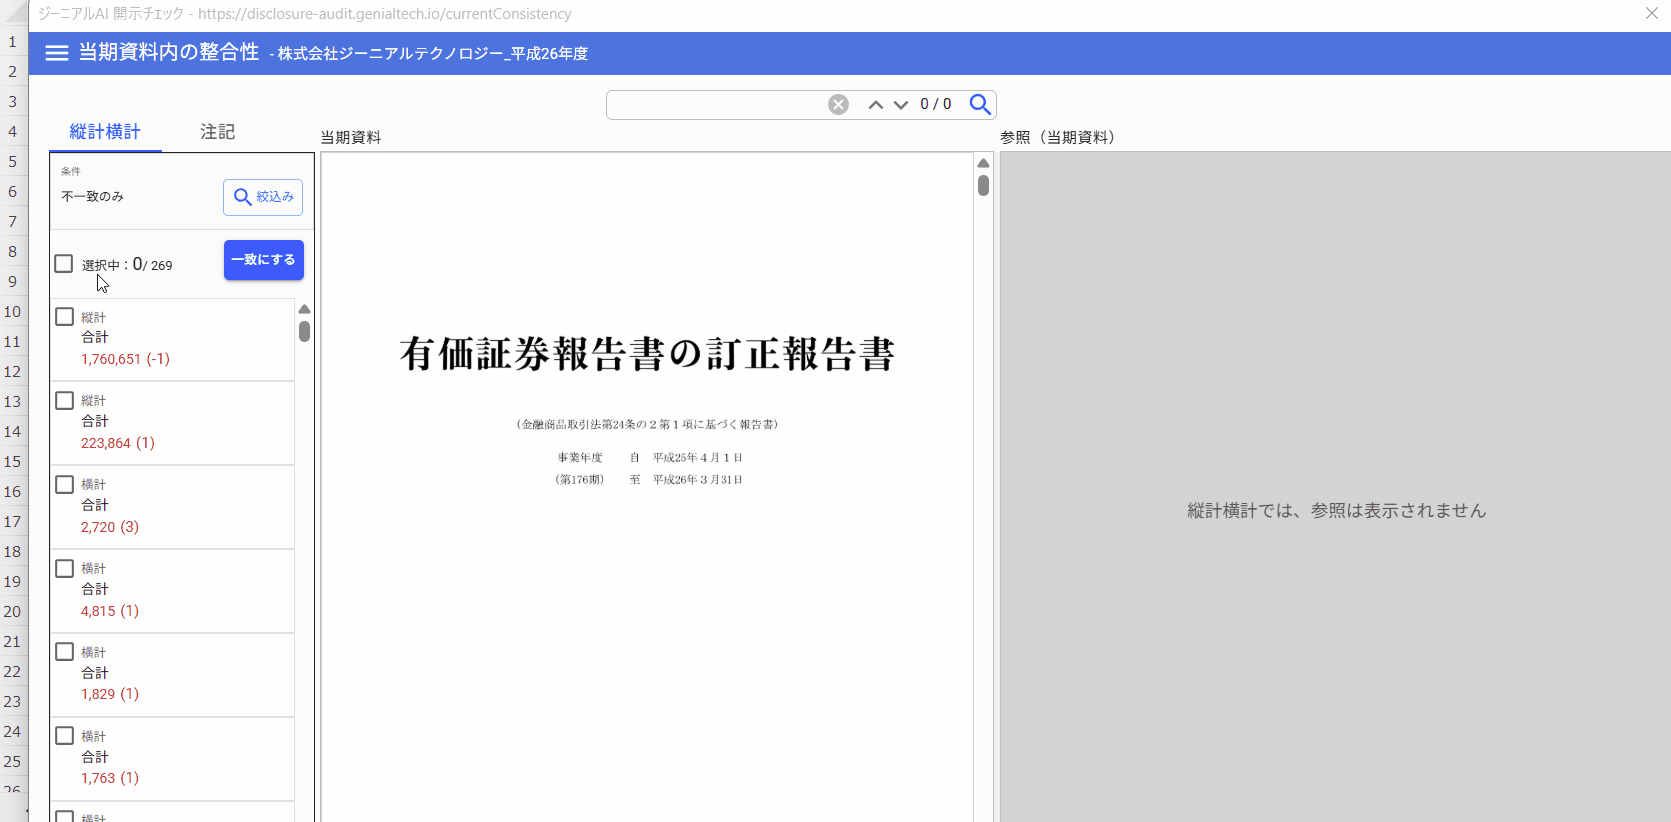Click the 当期資料内の整合性 page title
1671x822 pixels.
pos(169,52)
